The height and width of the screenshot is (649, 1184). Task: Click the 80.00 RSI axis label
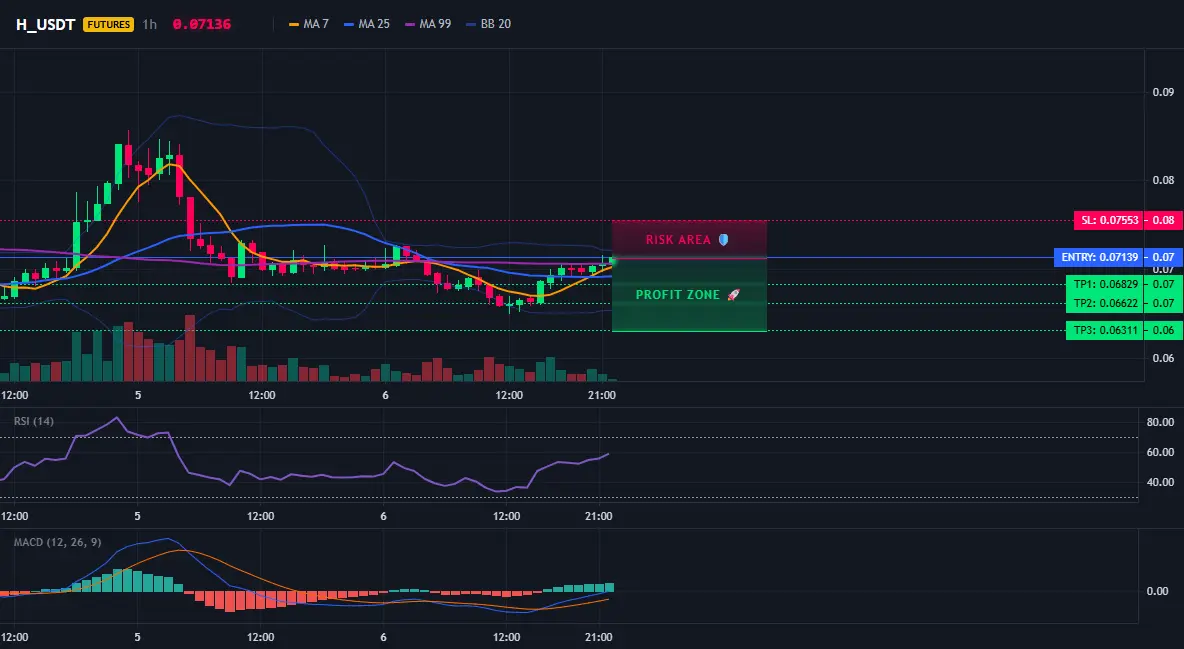[1161, 422]
